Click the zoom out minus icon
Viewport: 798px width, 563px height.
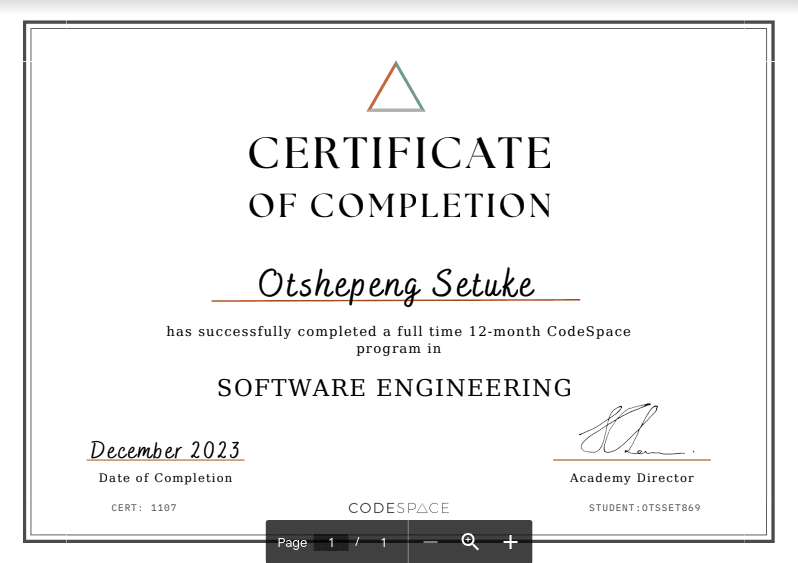pyautogui.click(x=431, y=542)
